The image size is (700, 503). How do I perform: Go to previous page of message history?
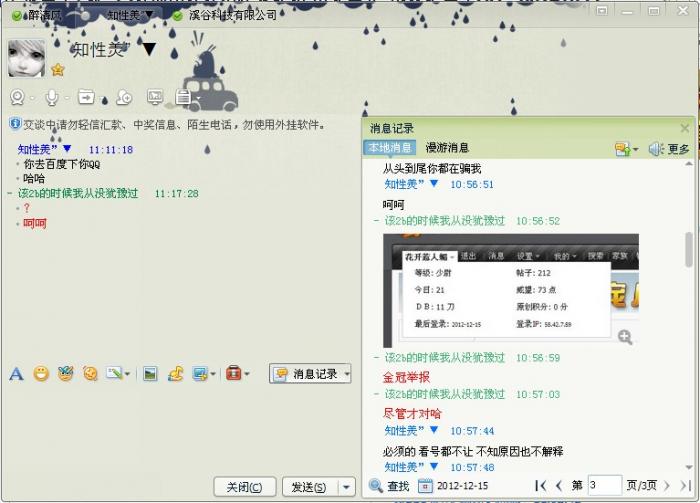pos(559,486)
